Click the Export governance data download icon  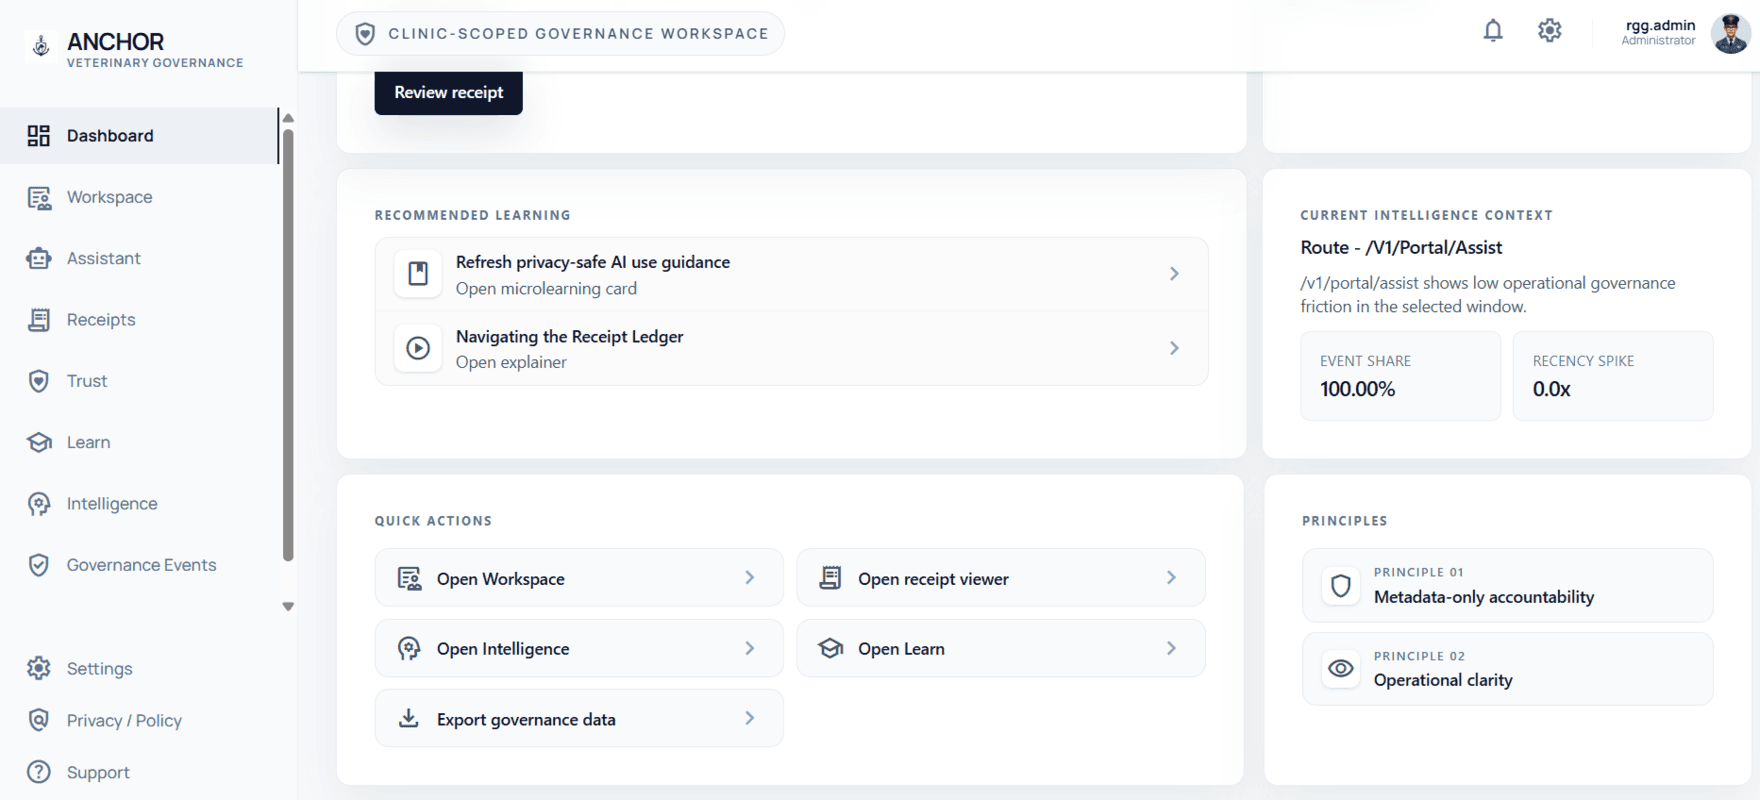(409, 718)
